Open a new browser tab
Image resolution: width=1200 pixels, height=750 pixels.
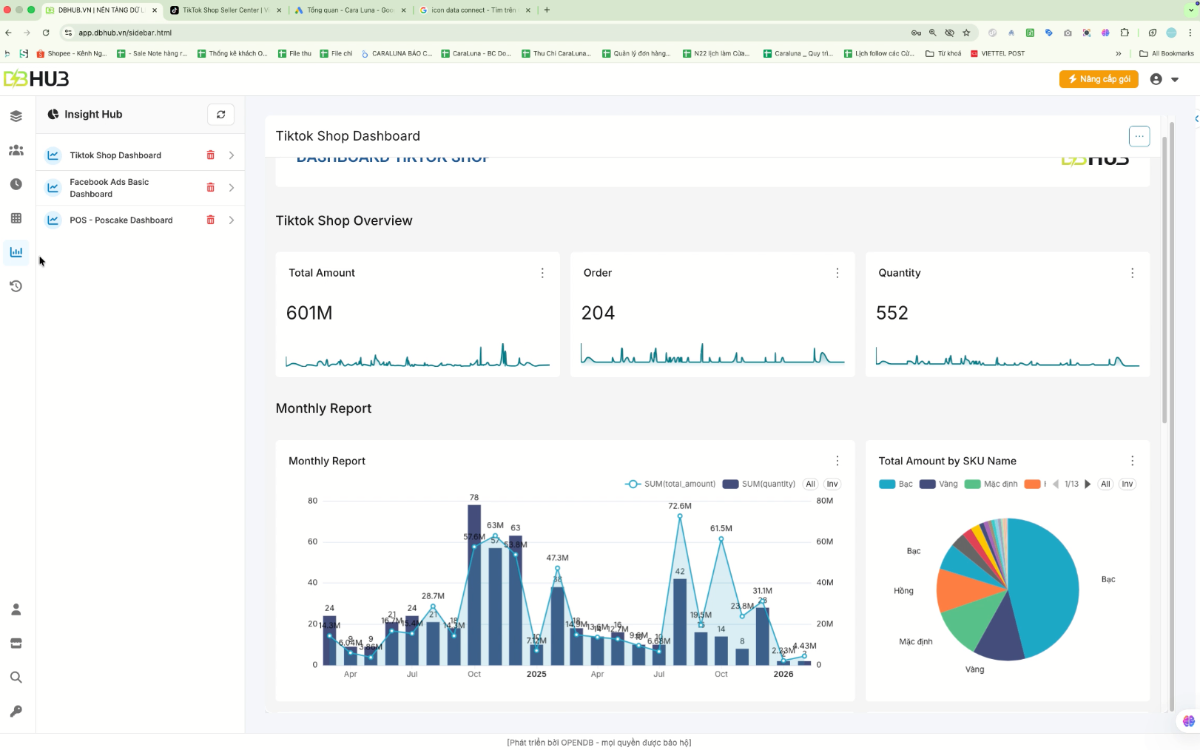click(547, 9)
